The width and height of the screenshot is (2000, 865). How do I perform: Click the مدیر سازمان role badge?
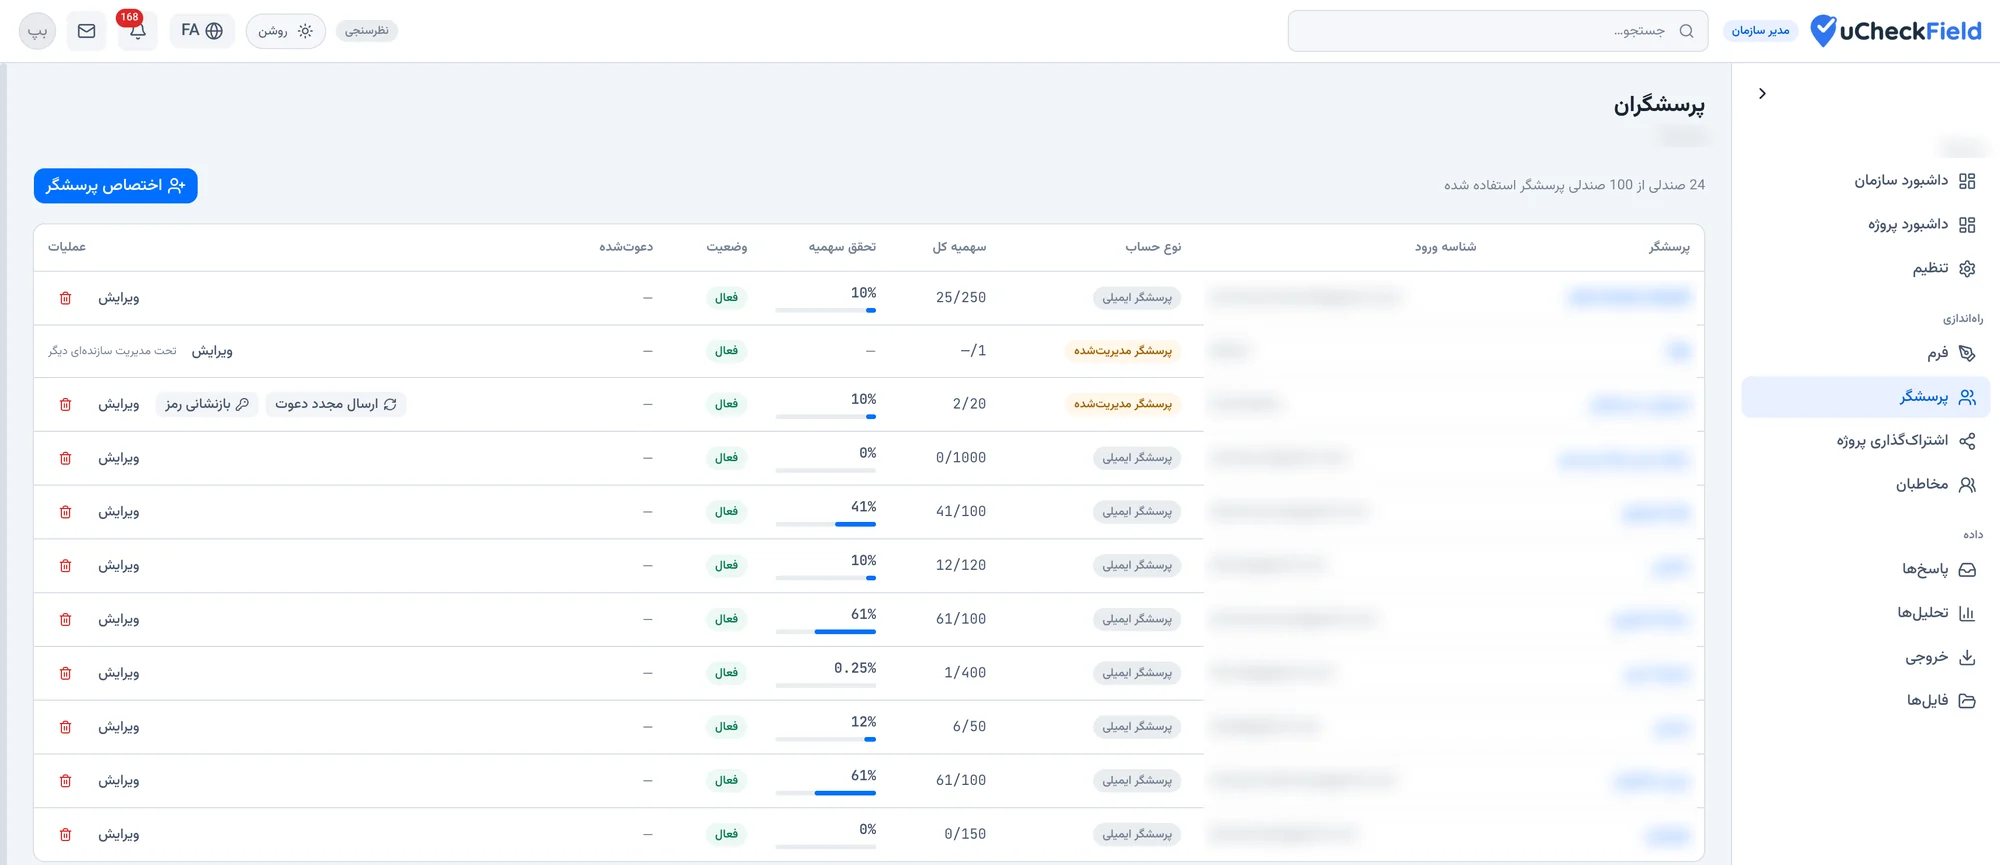click(x=1760, y=31)
